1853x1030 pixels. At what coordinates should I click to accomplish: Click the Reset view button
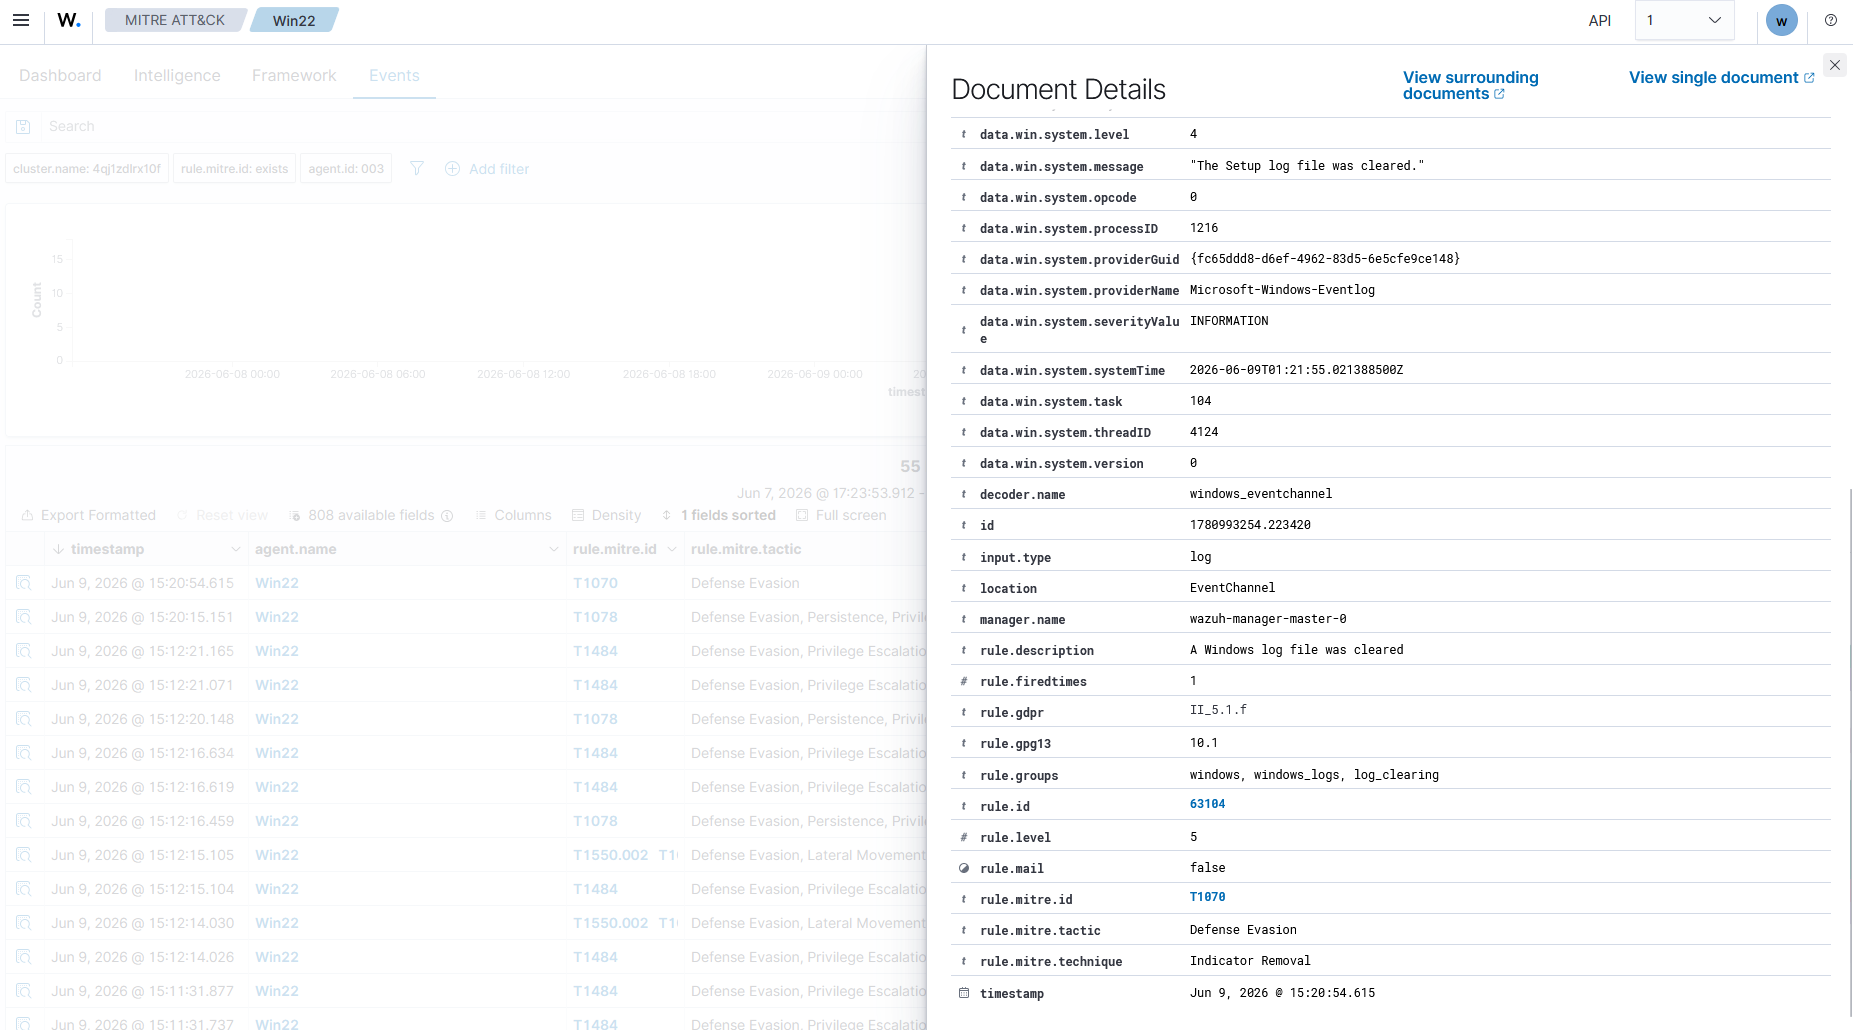tap(222, 515)
